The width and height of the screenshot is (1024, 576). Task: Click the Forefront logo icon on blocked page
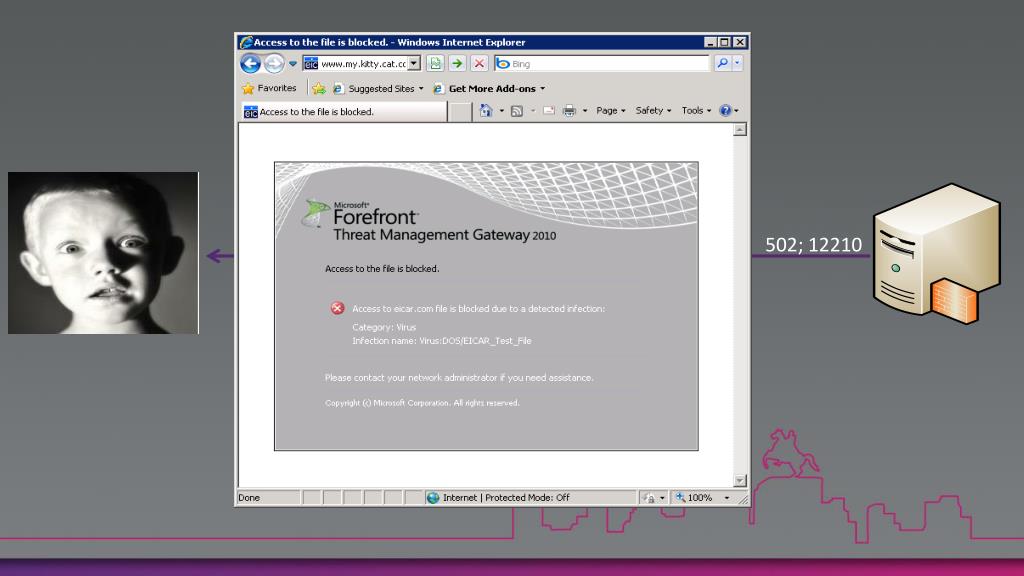(315, 214)
